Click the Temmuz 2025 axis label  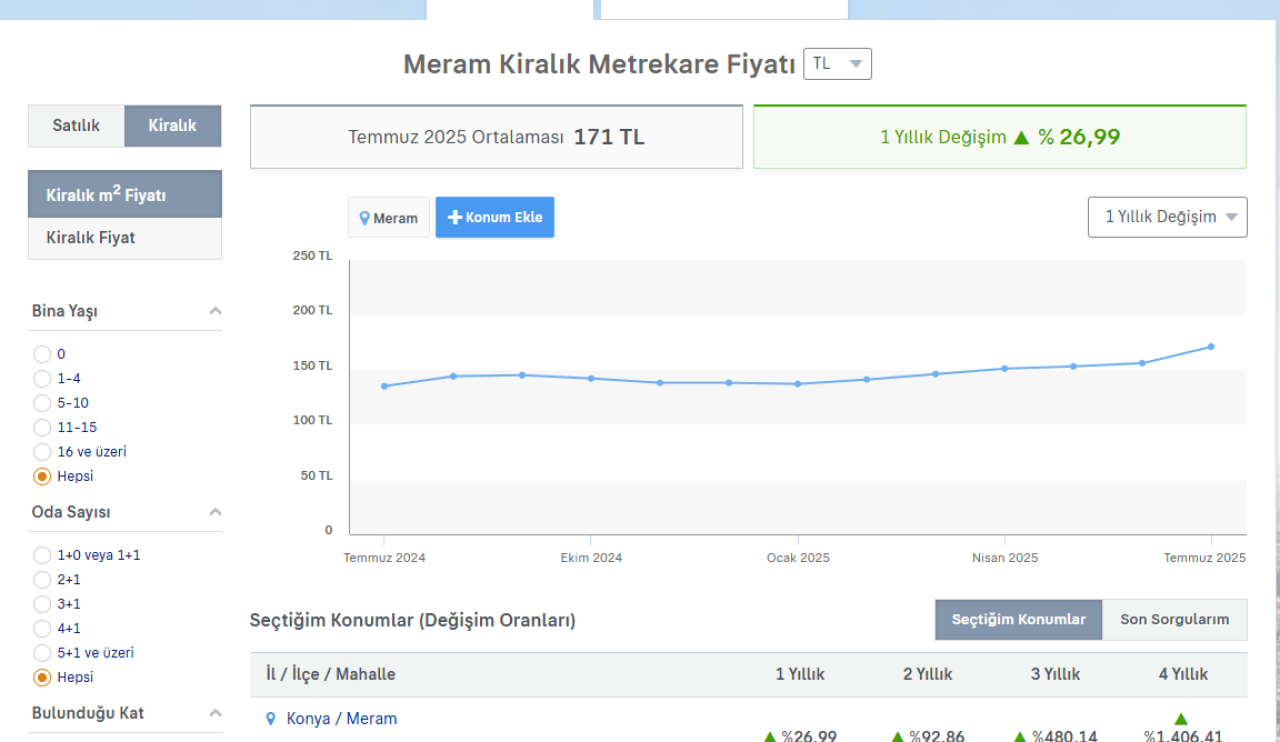pos(1204,558)
